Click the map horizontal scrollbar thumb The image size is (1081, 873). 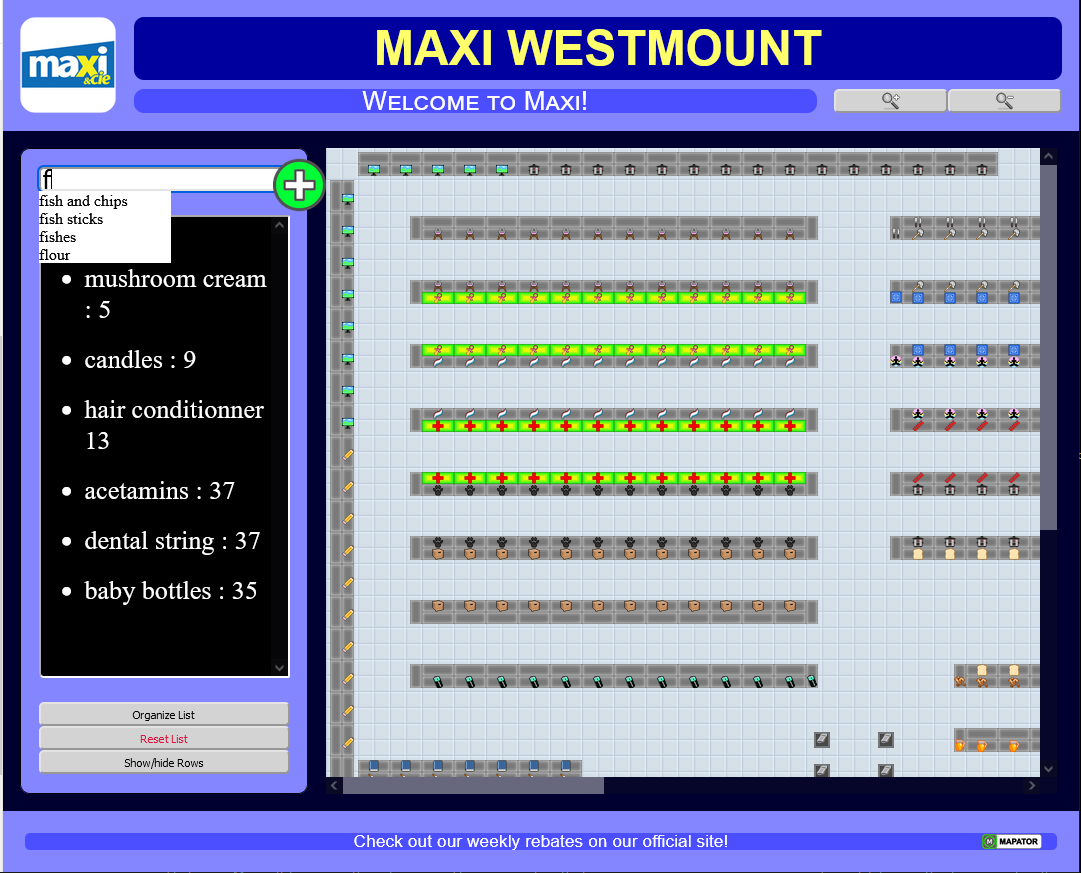tap(474, 785)
